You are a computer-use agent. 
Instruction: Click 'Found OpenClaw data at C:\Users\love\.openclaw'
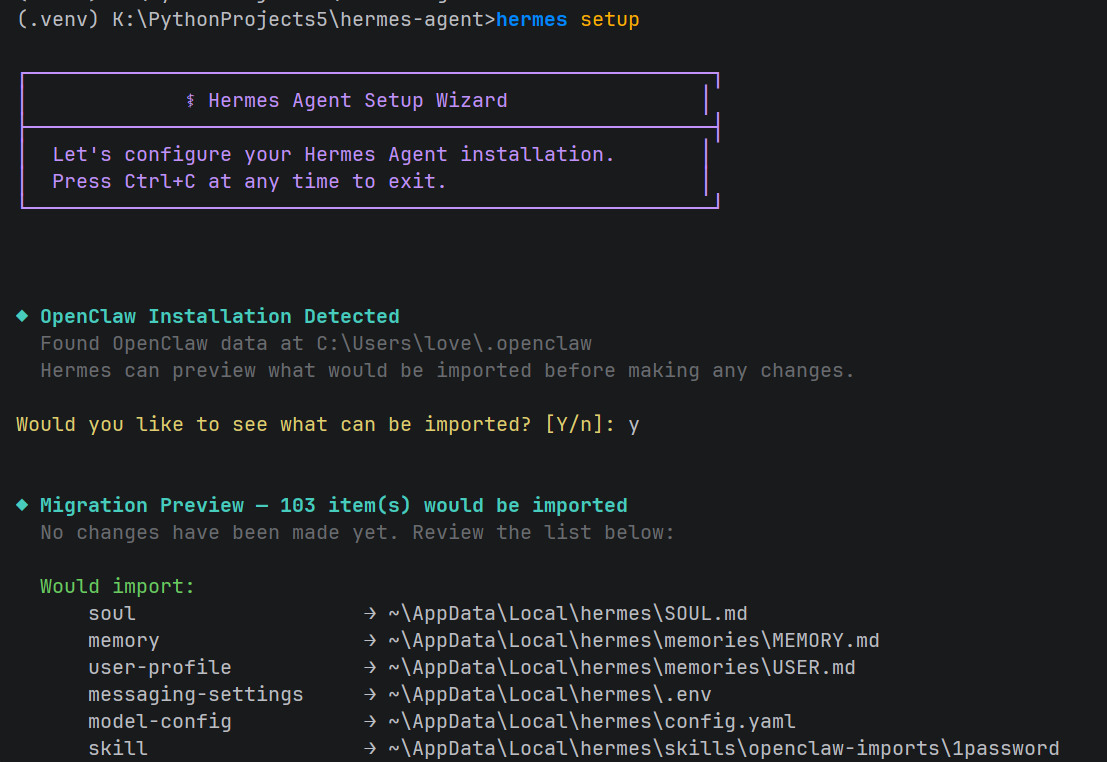pyautogui.click(x=316, y=343)
